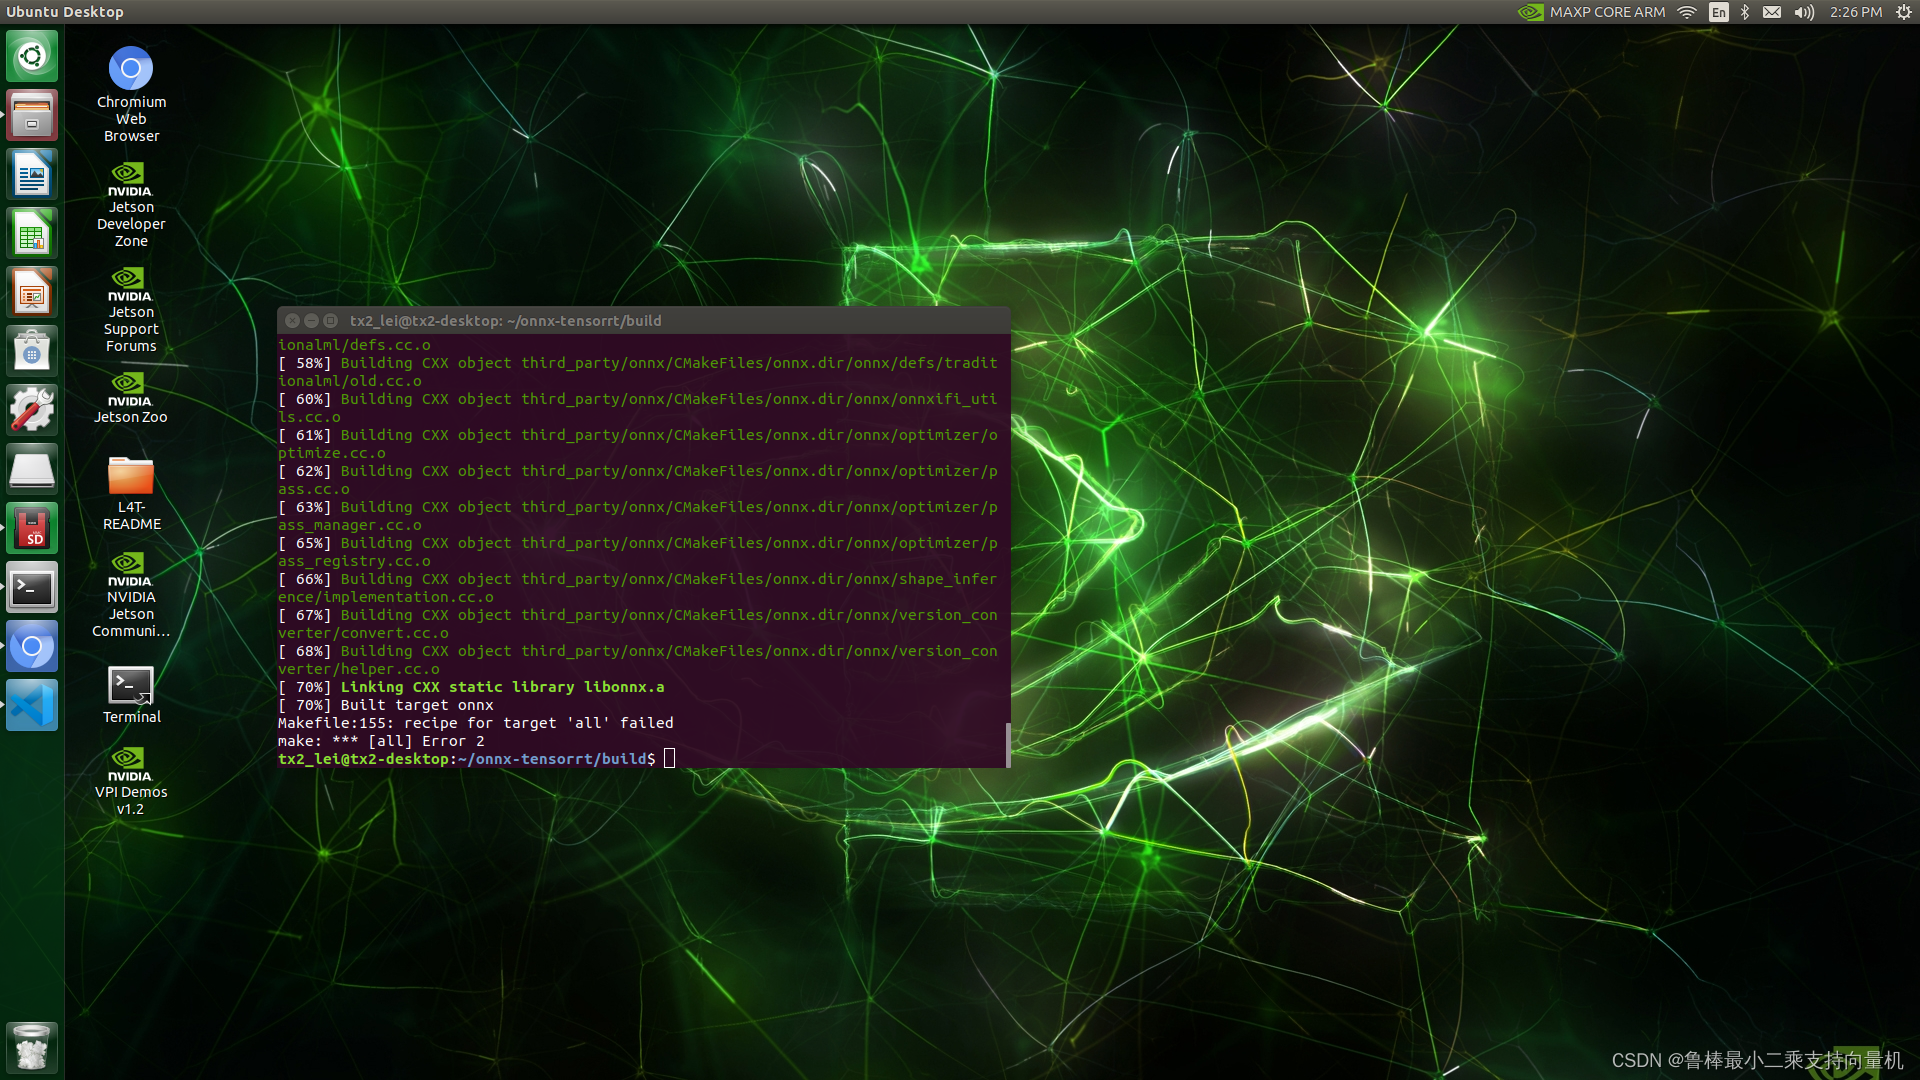Minimize the terminal window
Screen dimensions: 1920x1080
coord(311,321)
